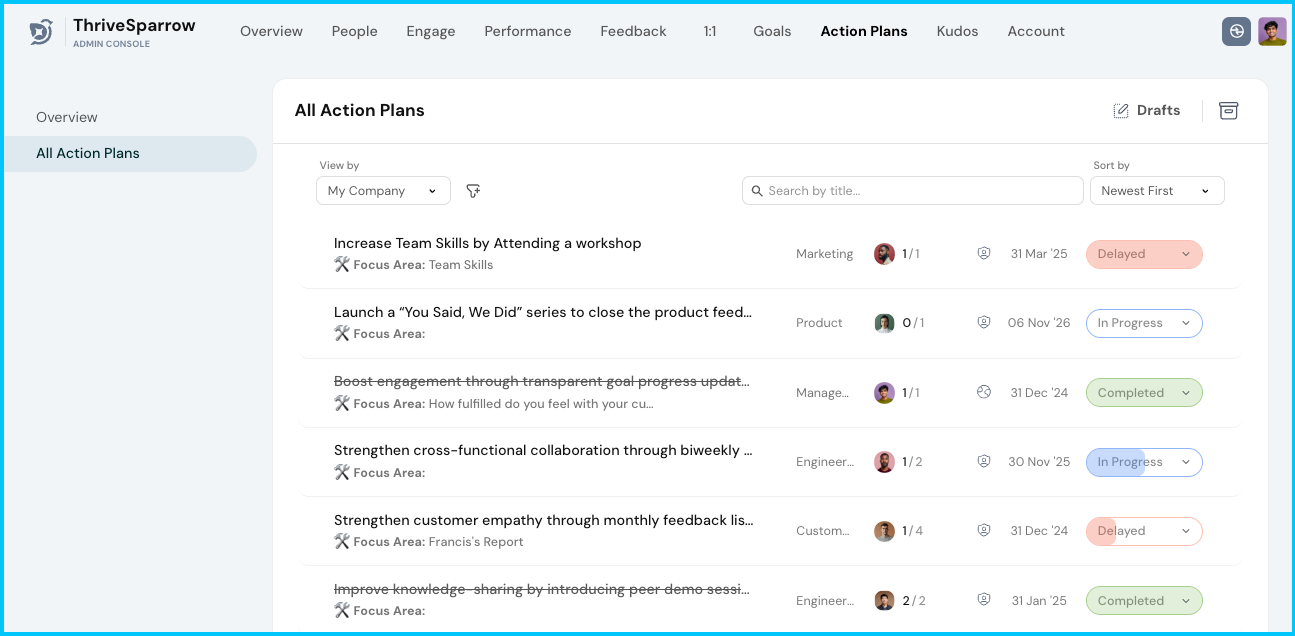1295x636 pixels.
Task: Change the In Progress status of the Product plan
Action: point(1144,323)
